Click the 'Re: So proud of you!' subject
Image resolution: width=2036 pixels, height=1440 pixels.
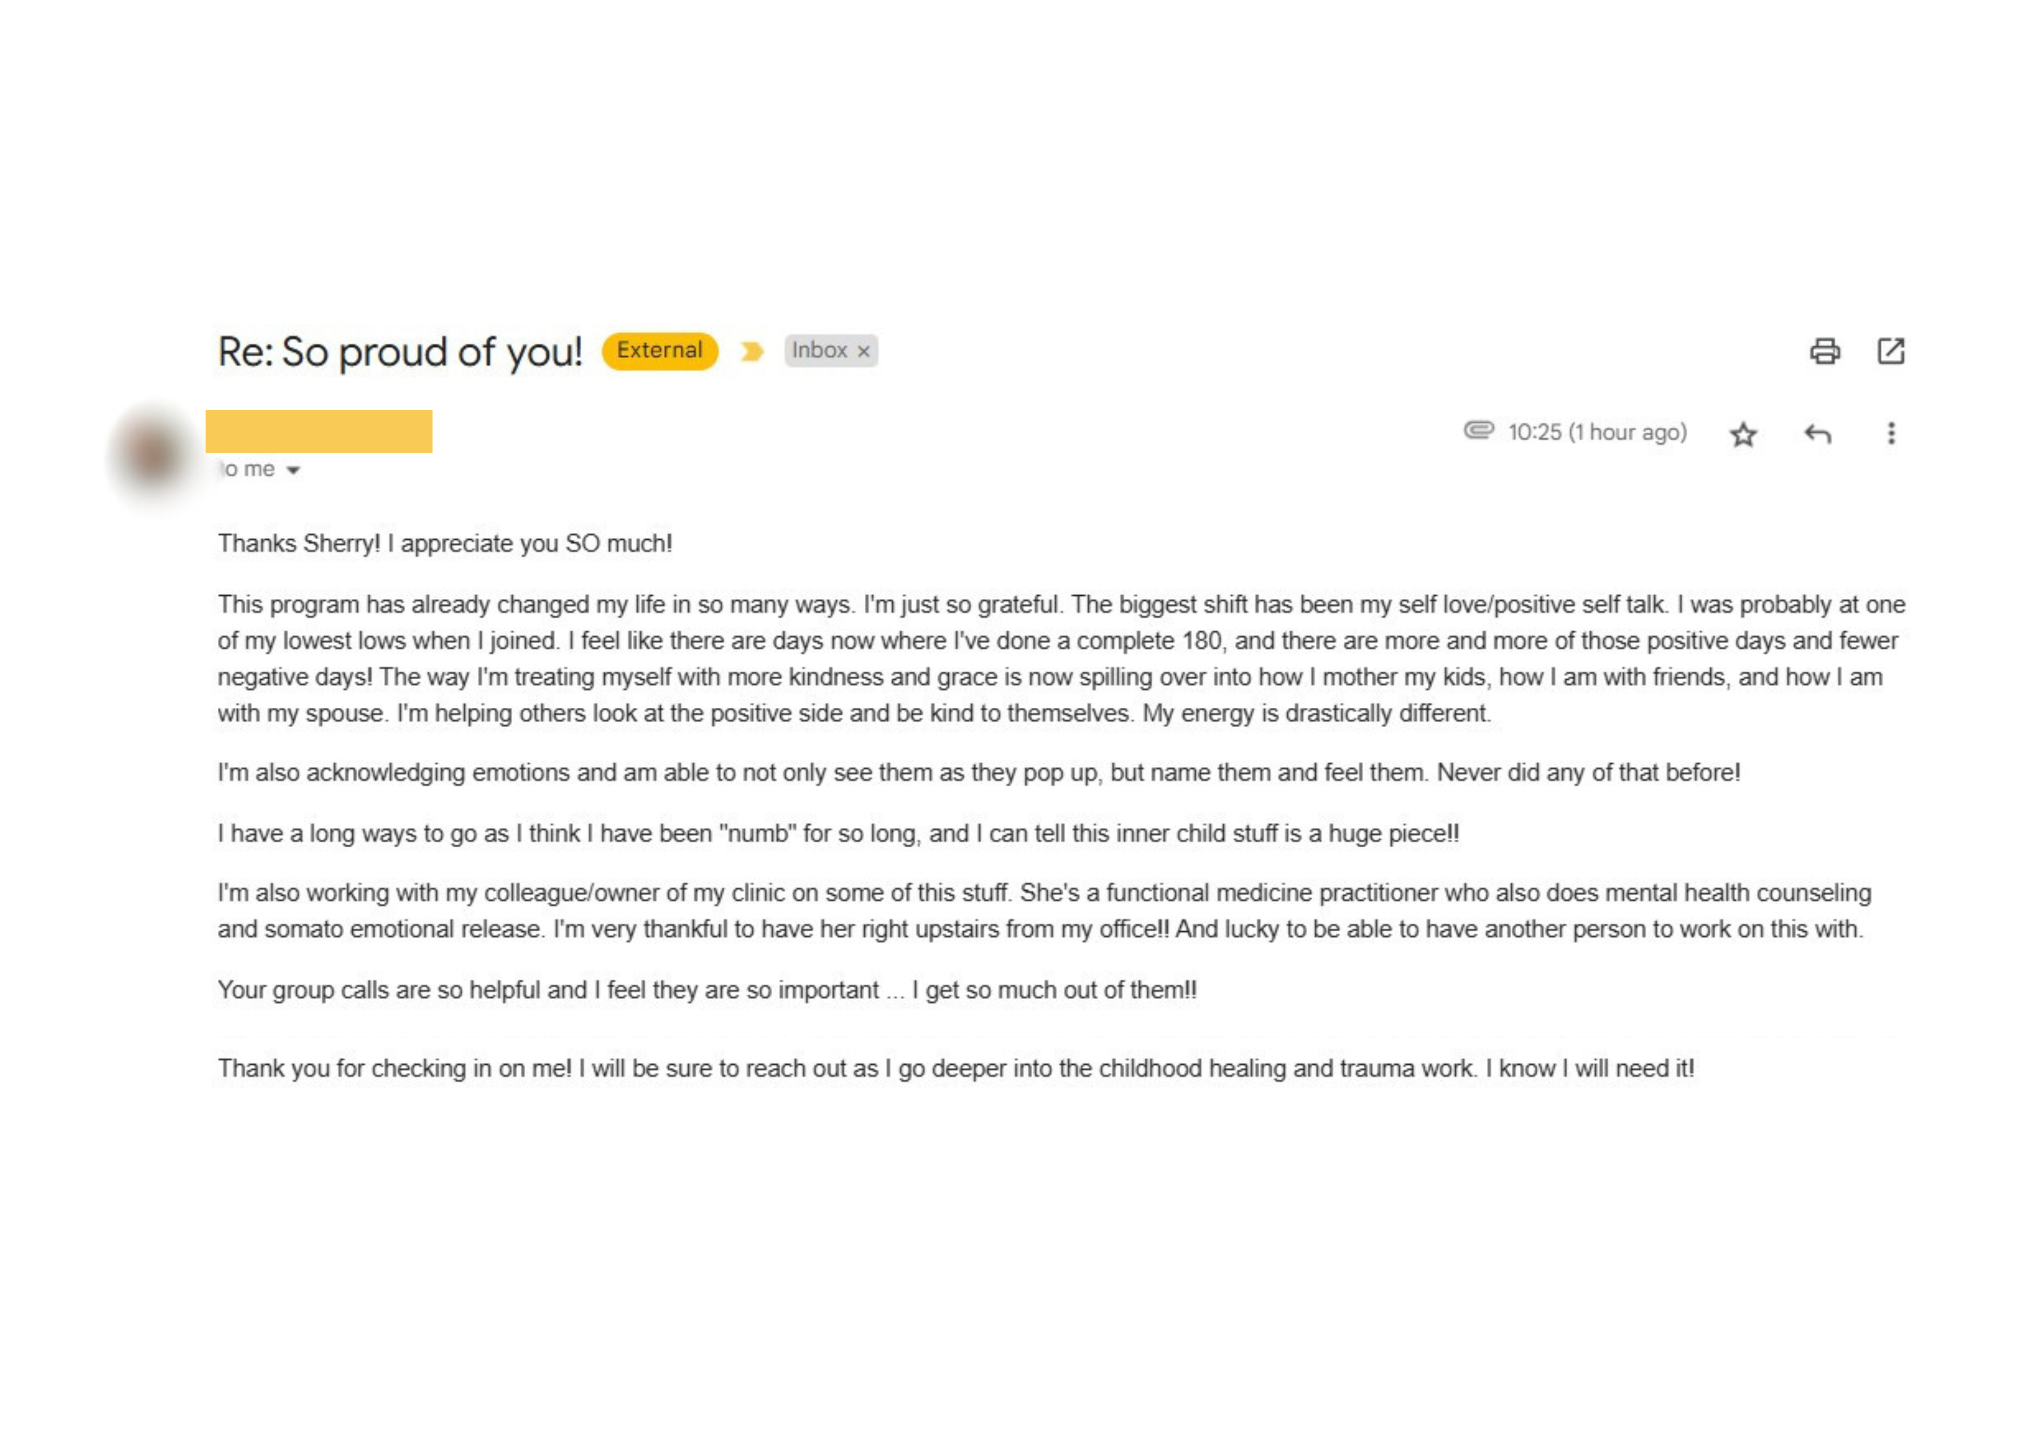coord(399,351)
